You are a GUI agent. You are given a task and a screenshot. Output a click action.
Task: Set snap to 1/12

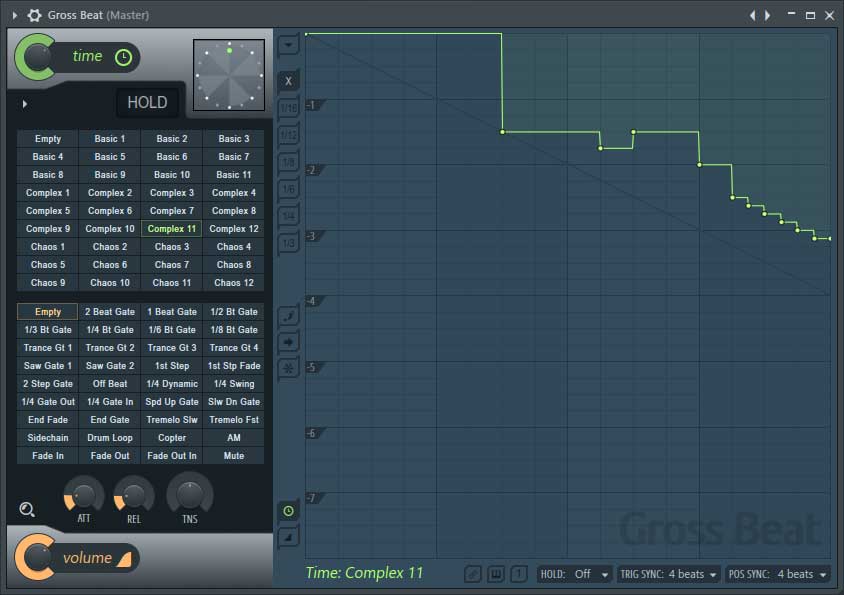tap(289, 135)
